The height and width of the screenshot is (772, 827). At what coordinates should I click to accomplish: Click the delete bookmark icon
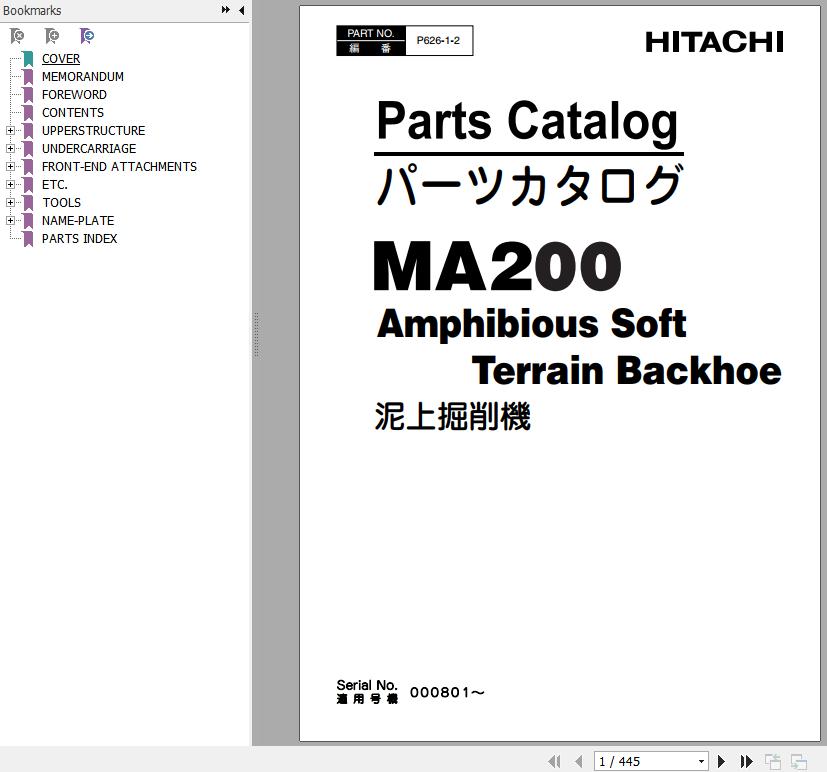(x=17, y=36)
